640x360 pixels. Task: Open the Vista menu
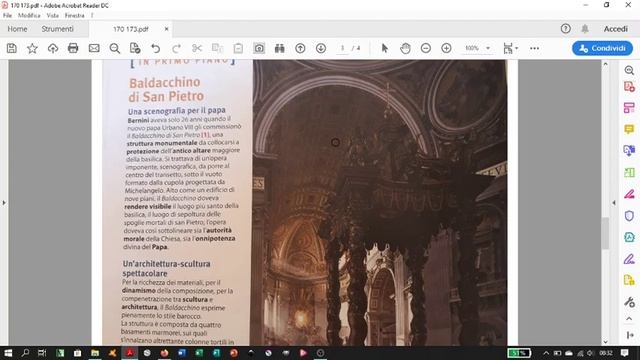click(53, 16)
